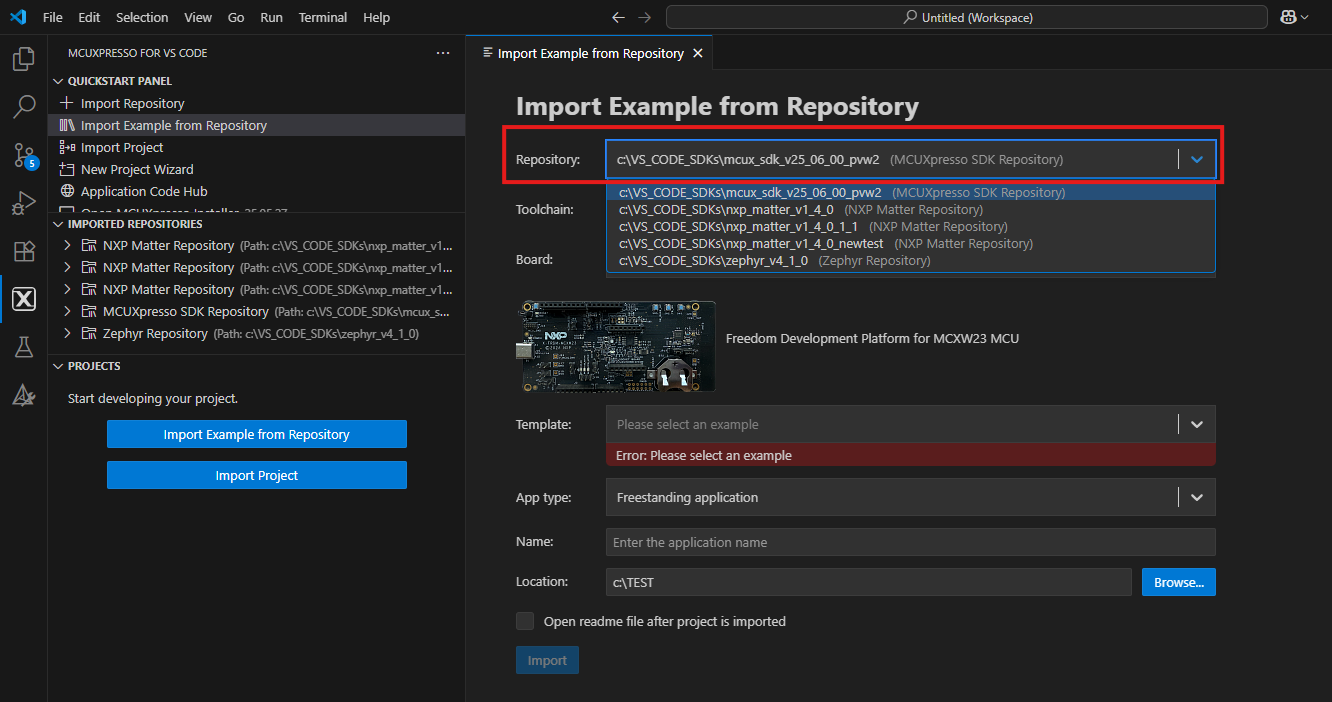Open the Terminal menu
Image resolution: width=1332 pixels, height=702 pixels.
(x=322, y=17)
